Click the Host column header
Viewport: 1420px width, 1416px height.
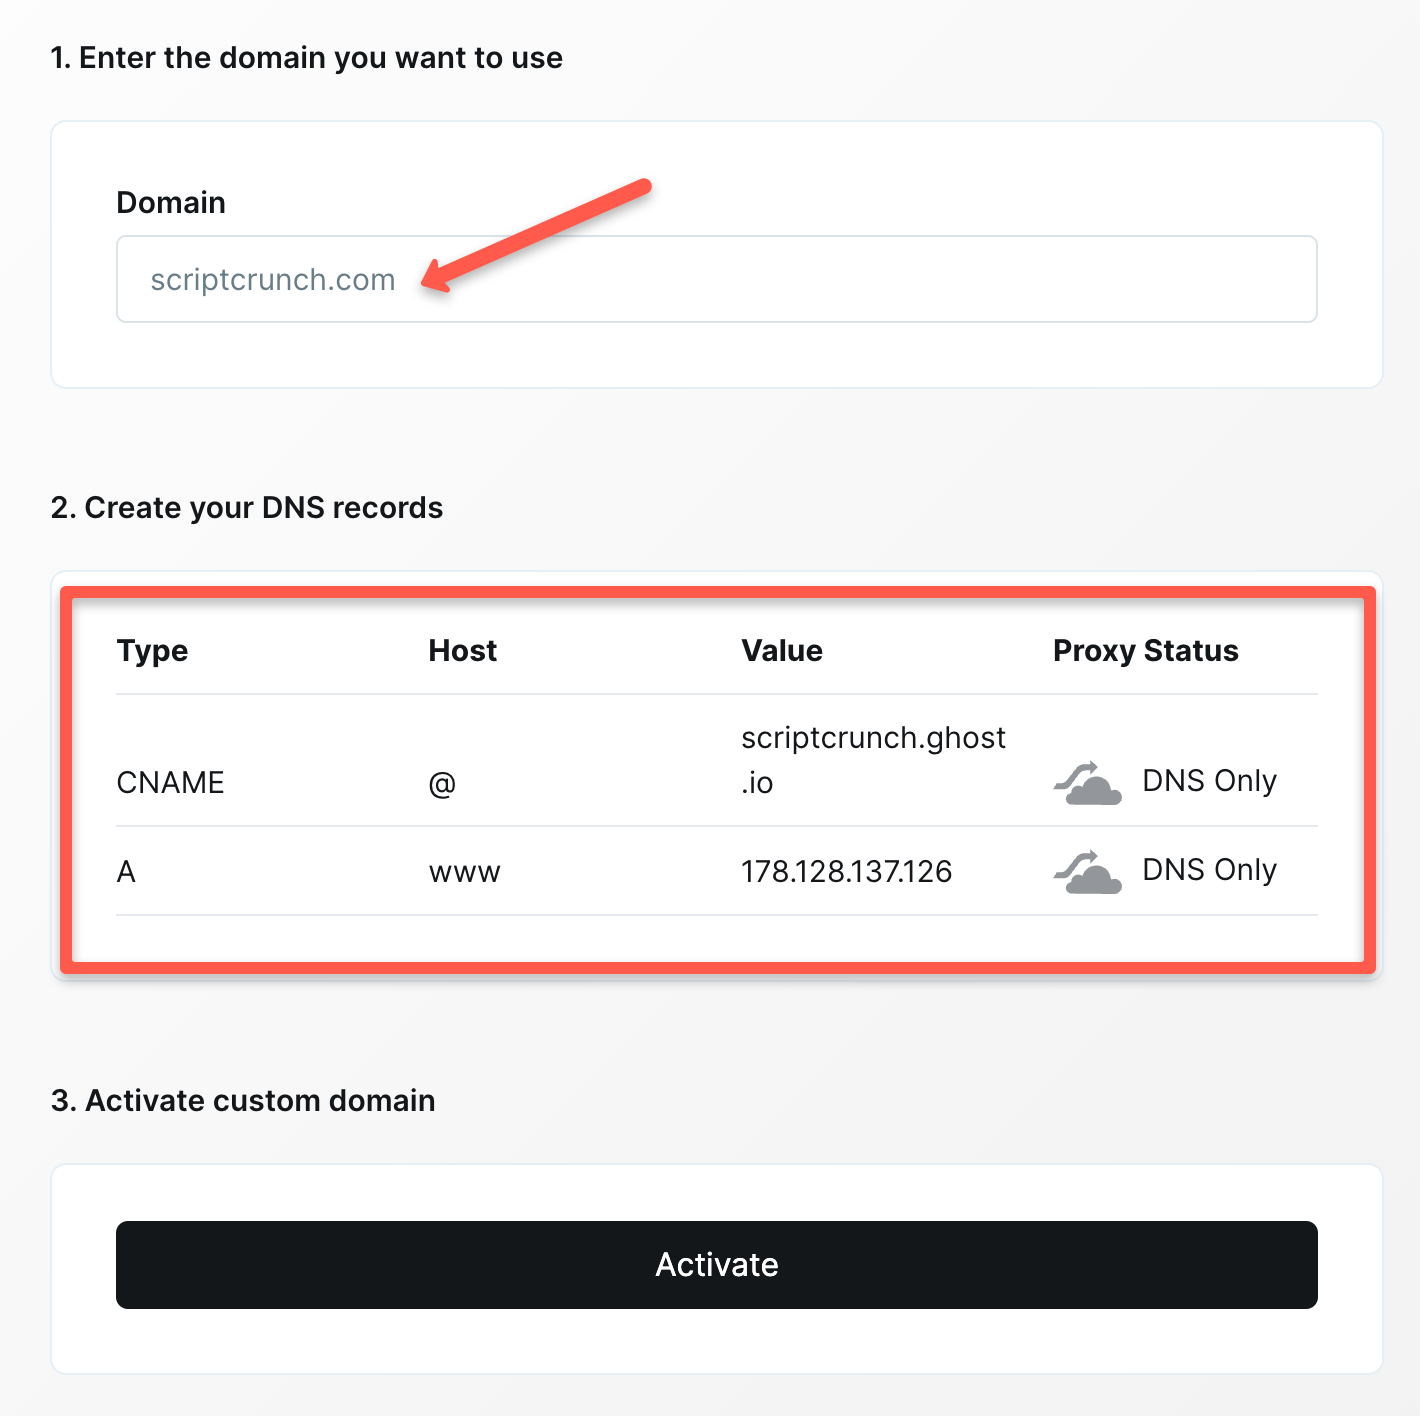[x=463, y=651]
